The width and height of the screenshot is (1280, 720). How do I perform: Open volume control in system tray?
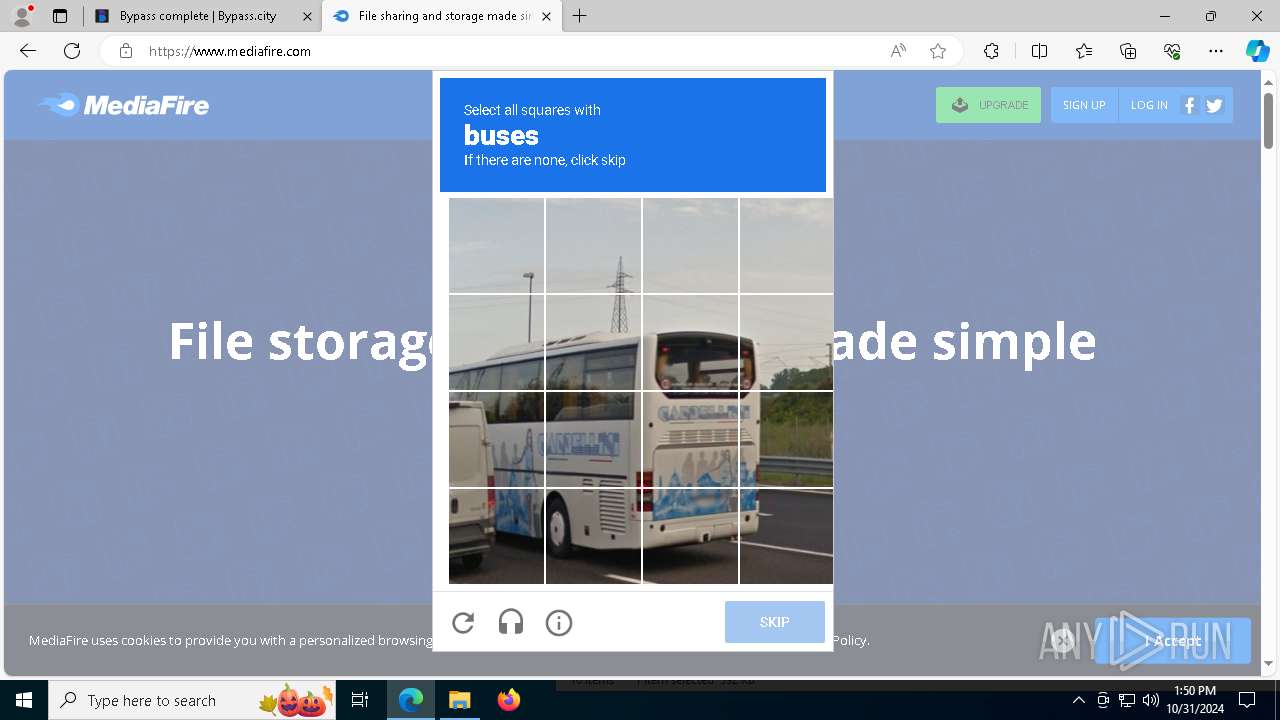(1151, 700)
